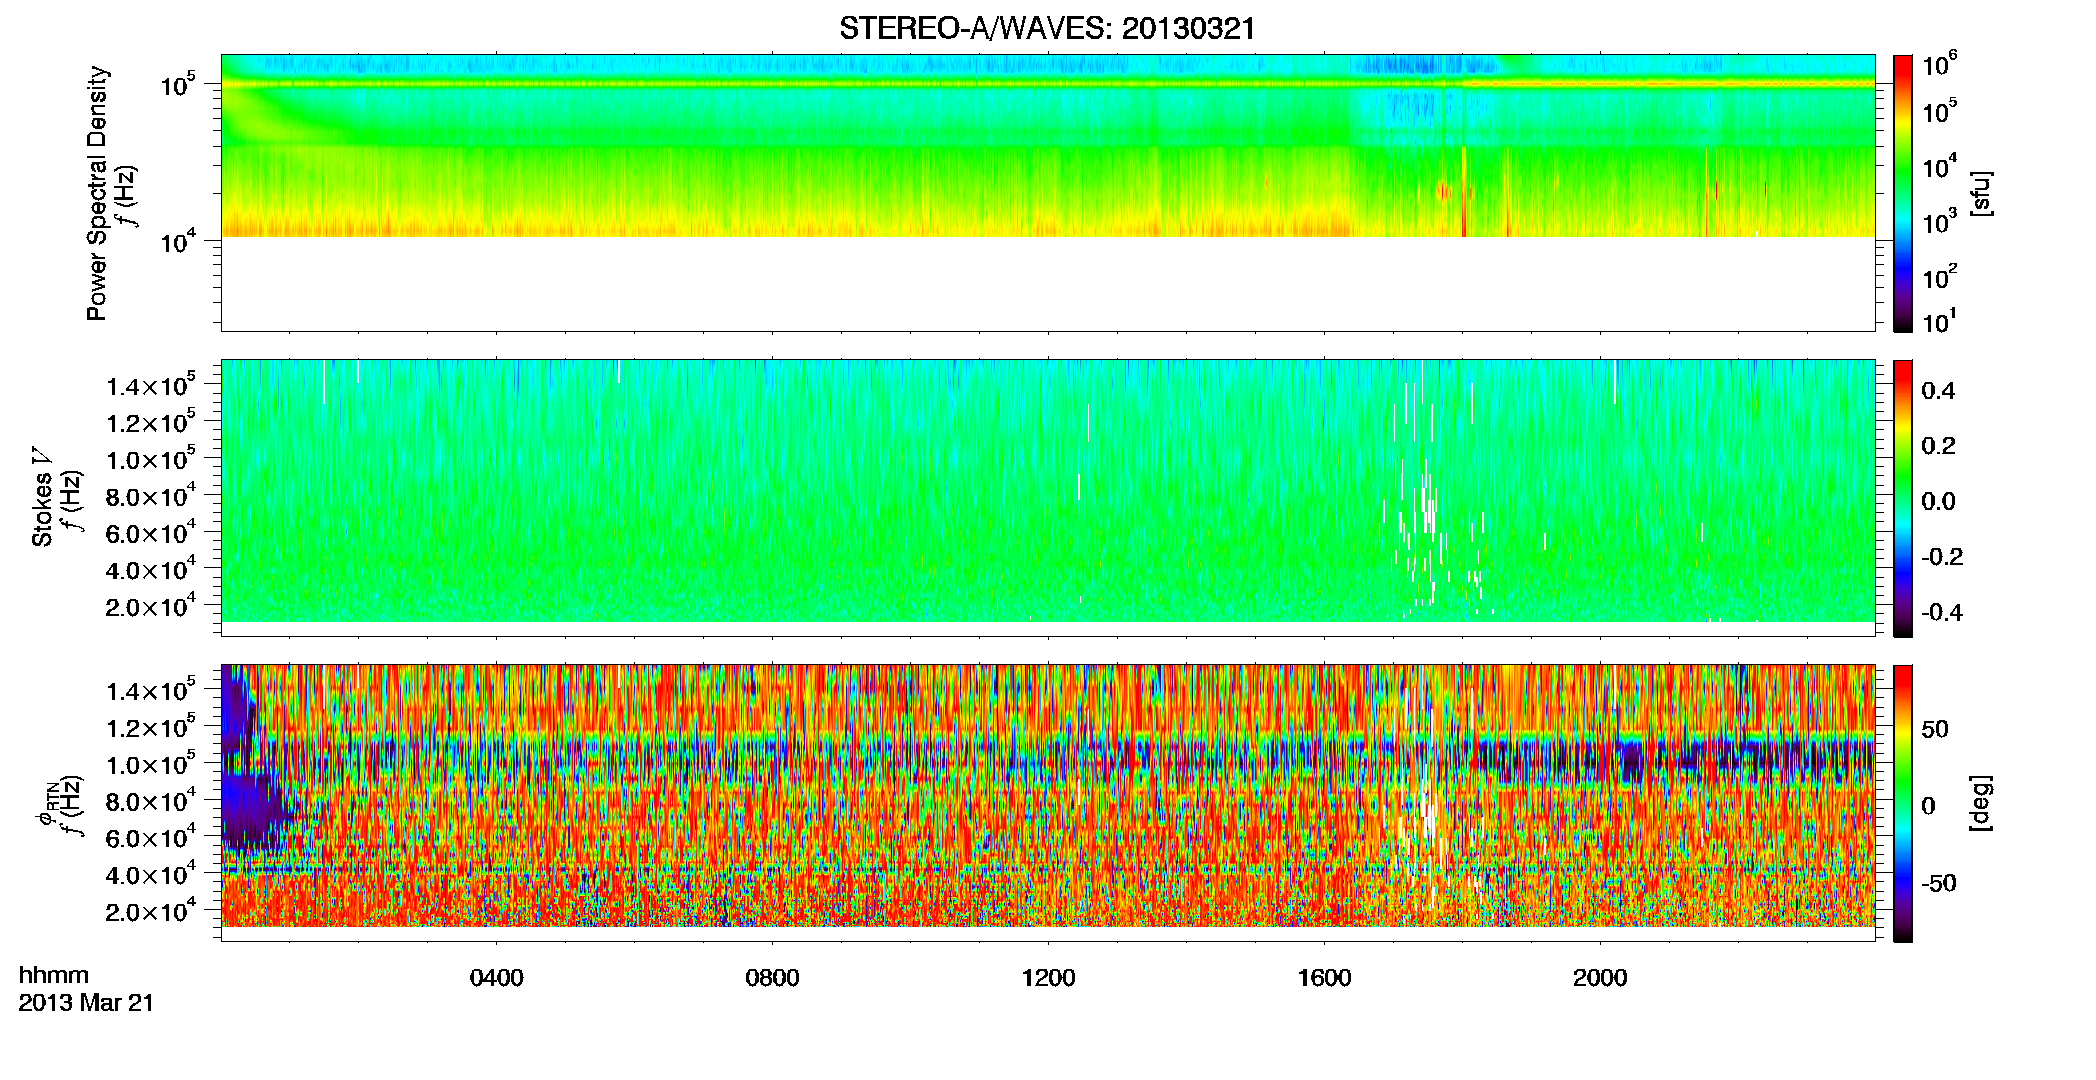This screenshot has height=1080, width=2096.
Task: Click the Stokes V color bar
Action: coord(1903,497)
